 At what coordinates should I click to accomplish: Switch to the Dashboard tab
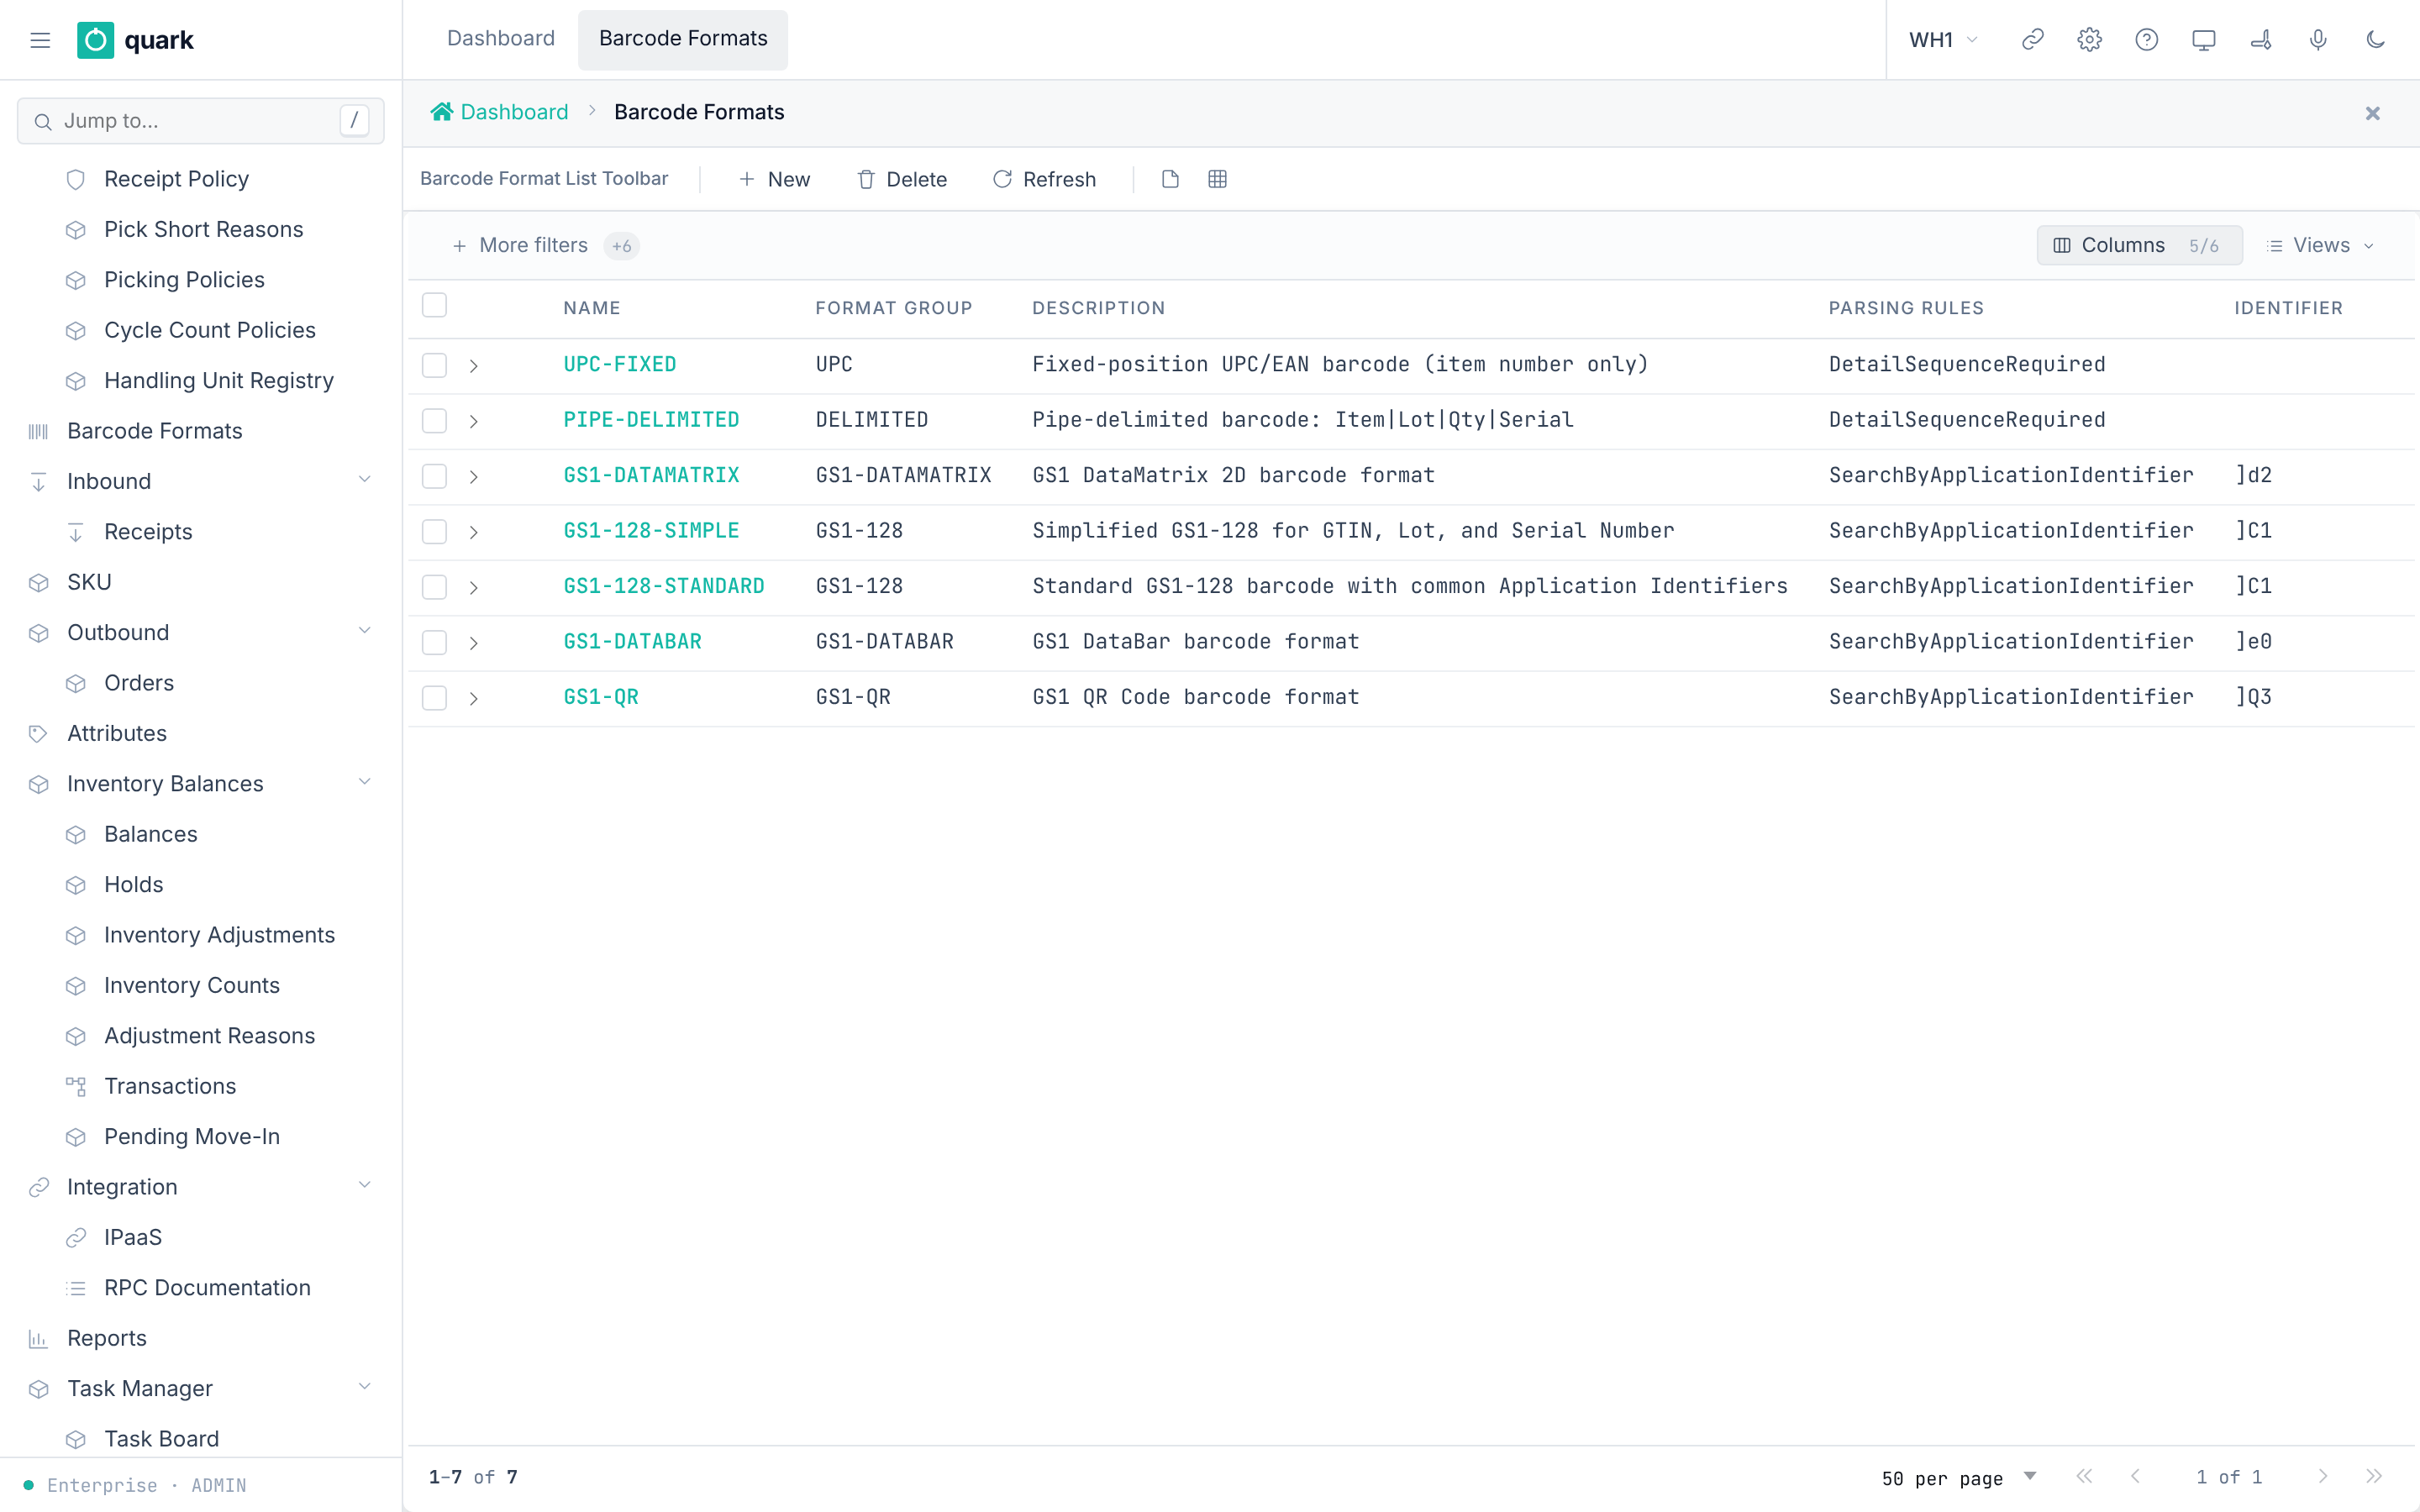point(500,39)
